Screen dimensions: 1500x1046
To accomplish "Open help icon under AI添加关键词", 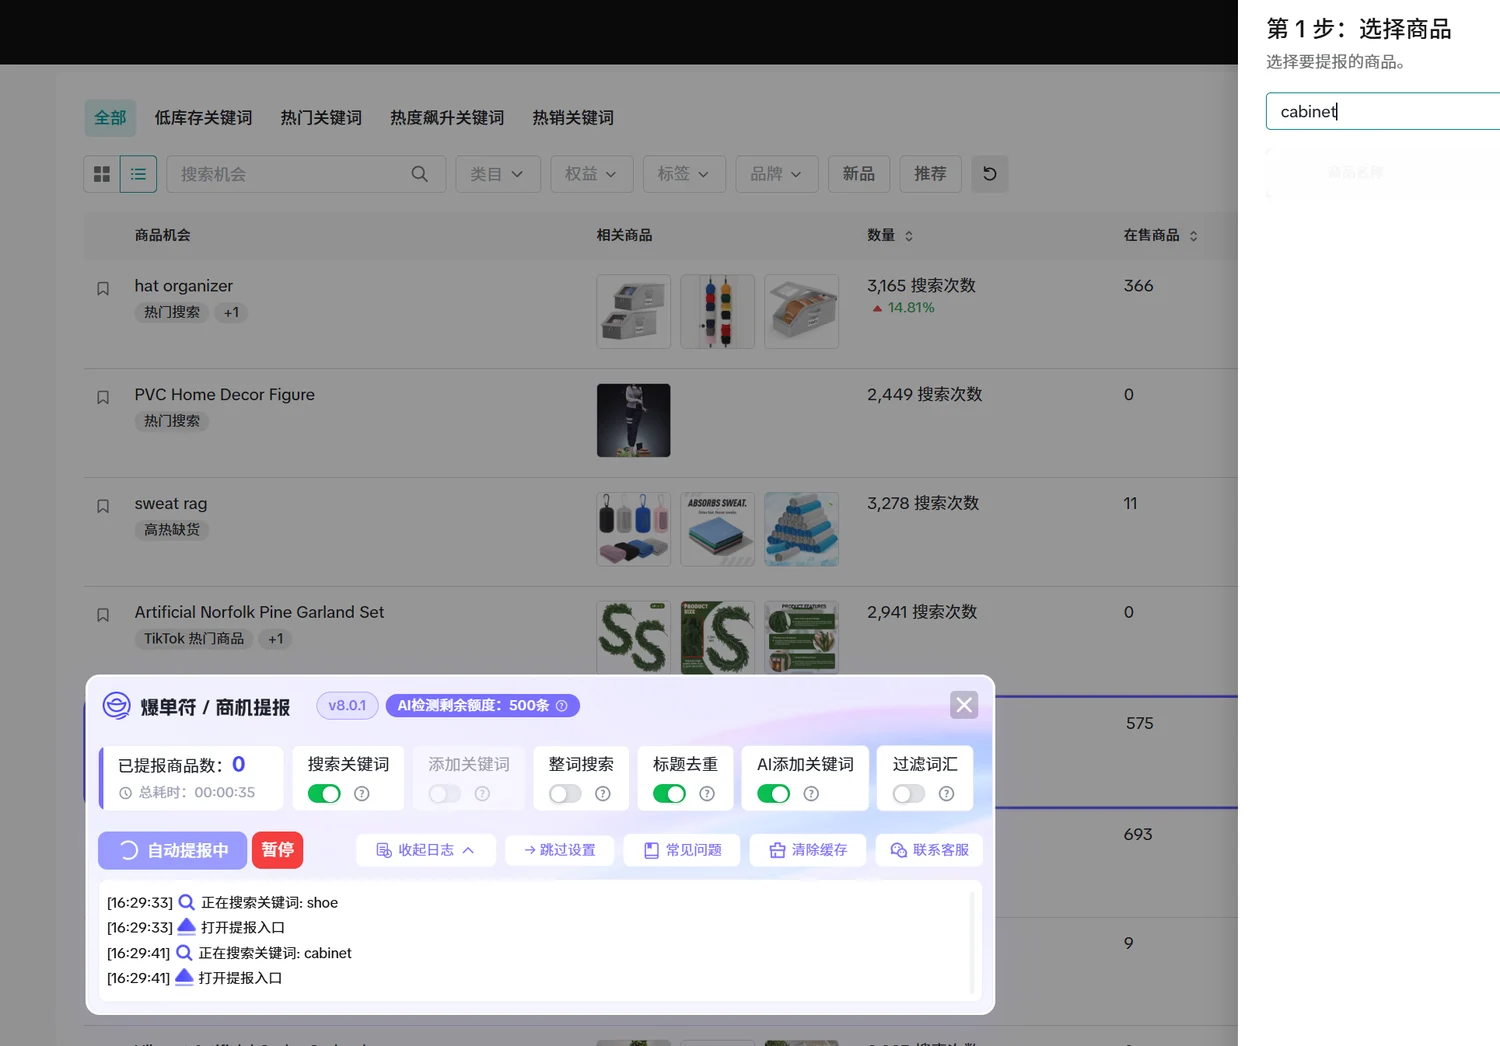I will 811,794.
